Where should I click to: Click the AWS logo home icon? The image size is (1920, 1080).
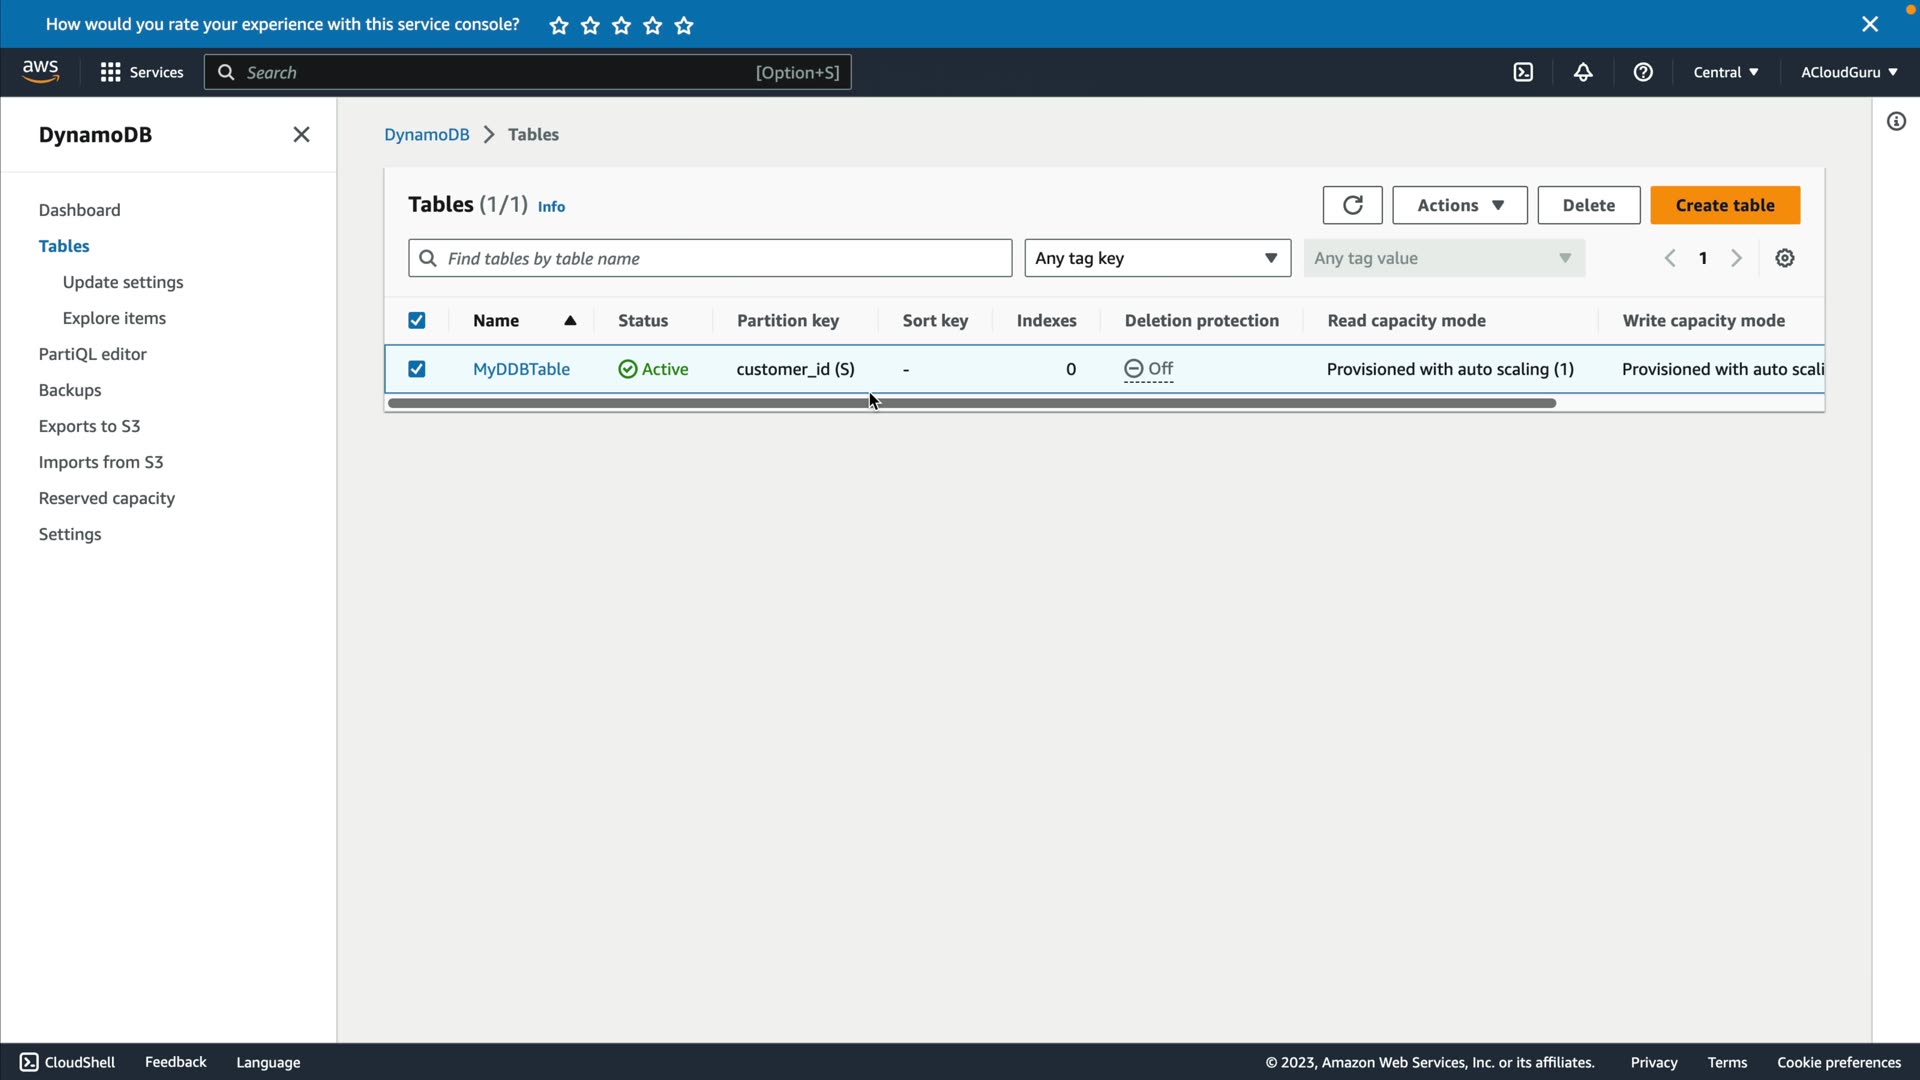coord(41,71)
